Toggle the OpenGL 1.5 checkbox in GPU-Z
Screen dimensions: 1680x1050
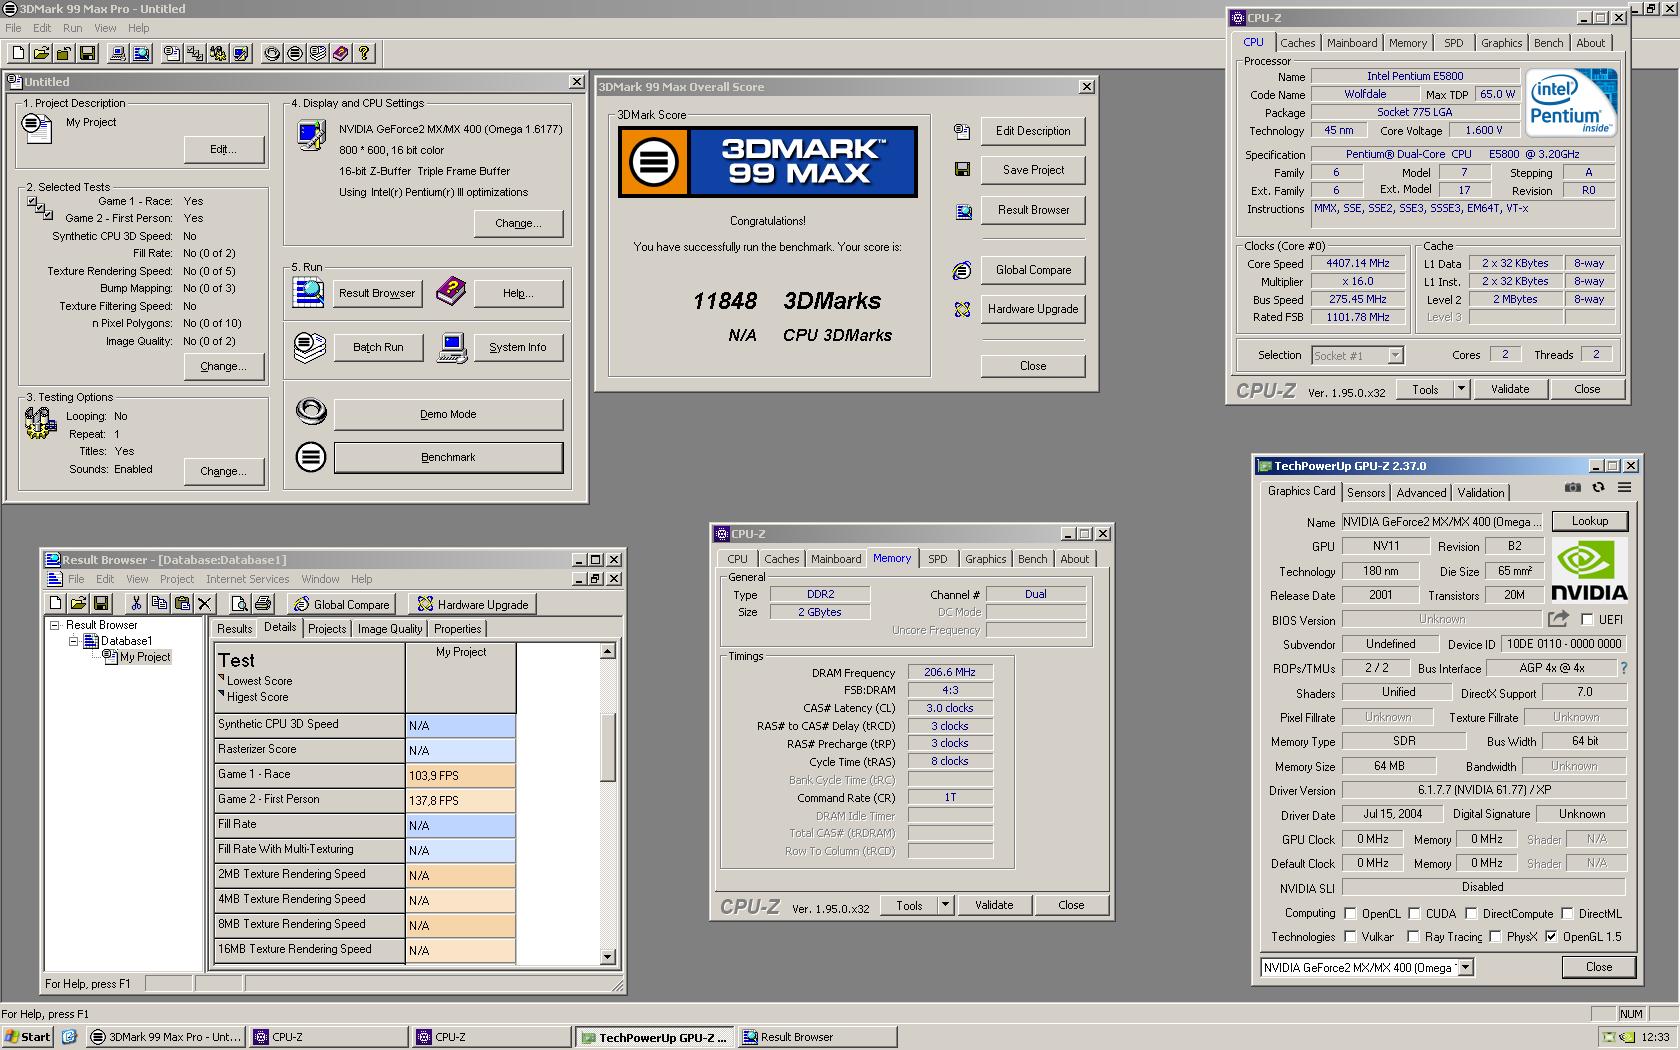point(1551,937)
